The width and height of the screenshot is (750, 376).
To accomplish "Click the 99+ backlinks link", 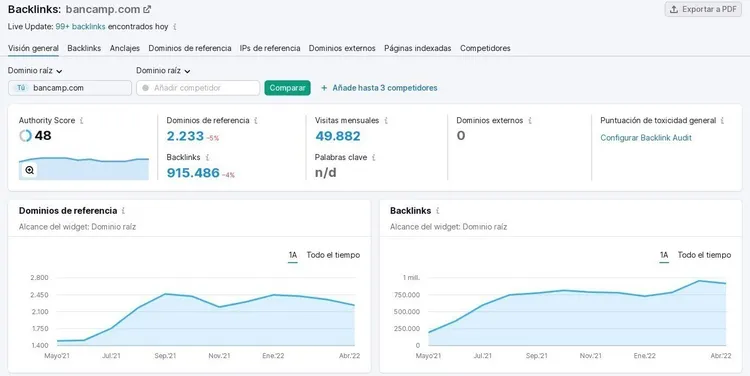I will [x=80, y=27].
